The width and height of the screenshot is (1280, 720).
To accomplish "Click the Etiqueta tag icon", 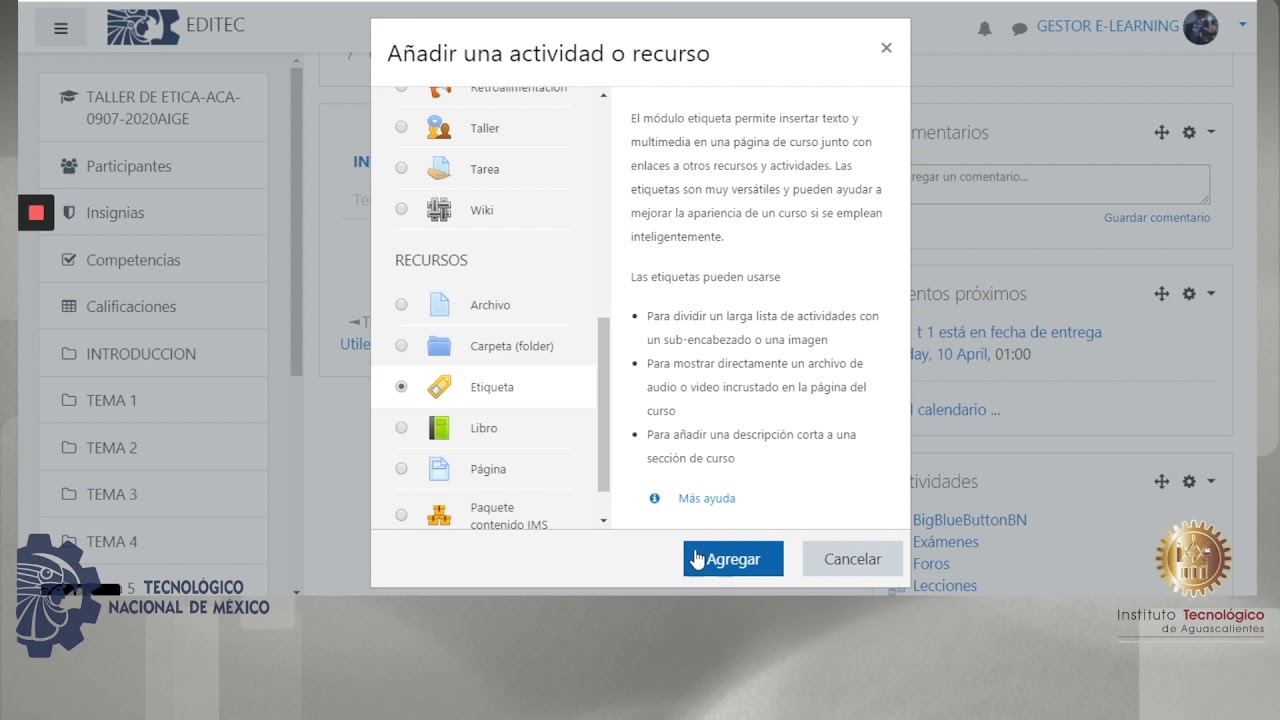I will [439, 387].
